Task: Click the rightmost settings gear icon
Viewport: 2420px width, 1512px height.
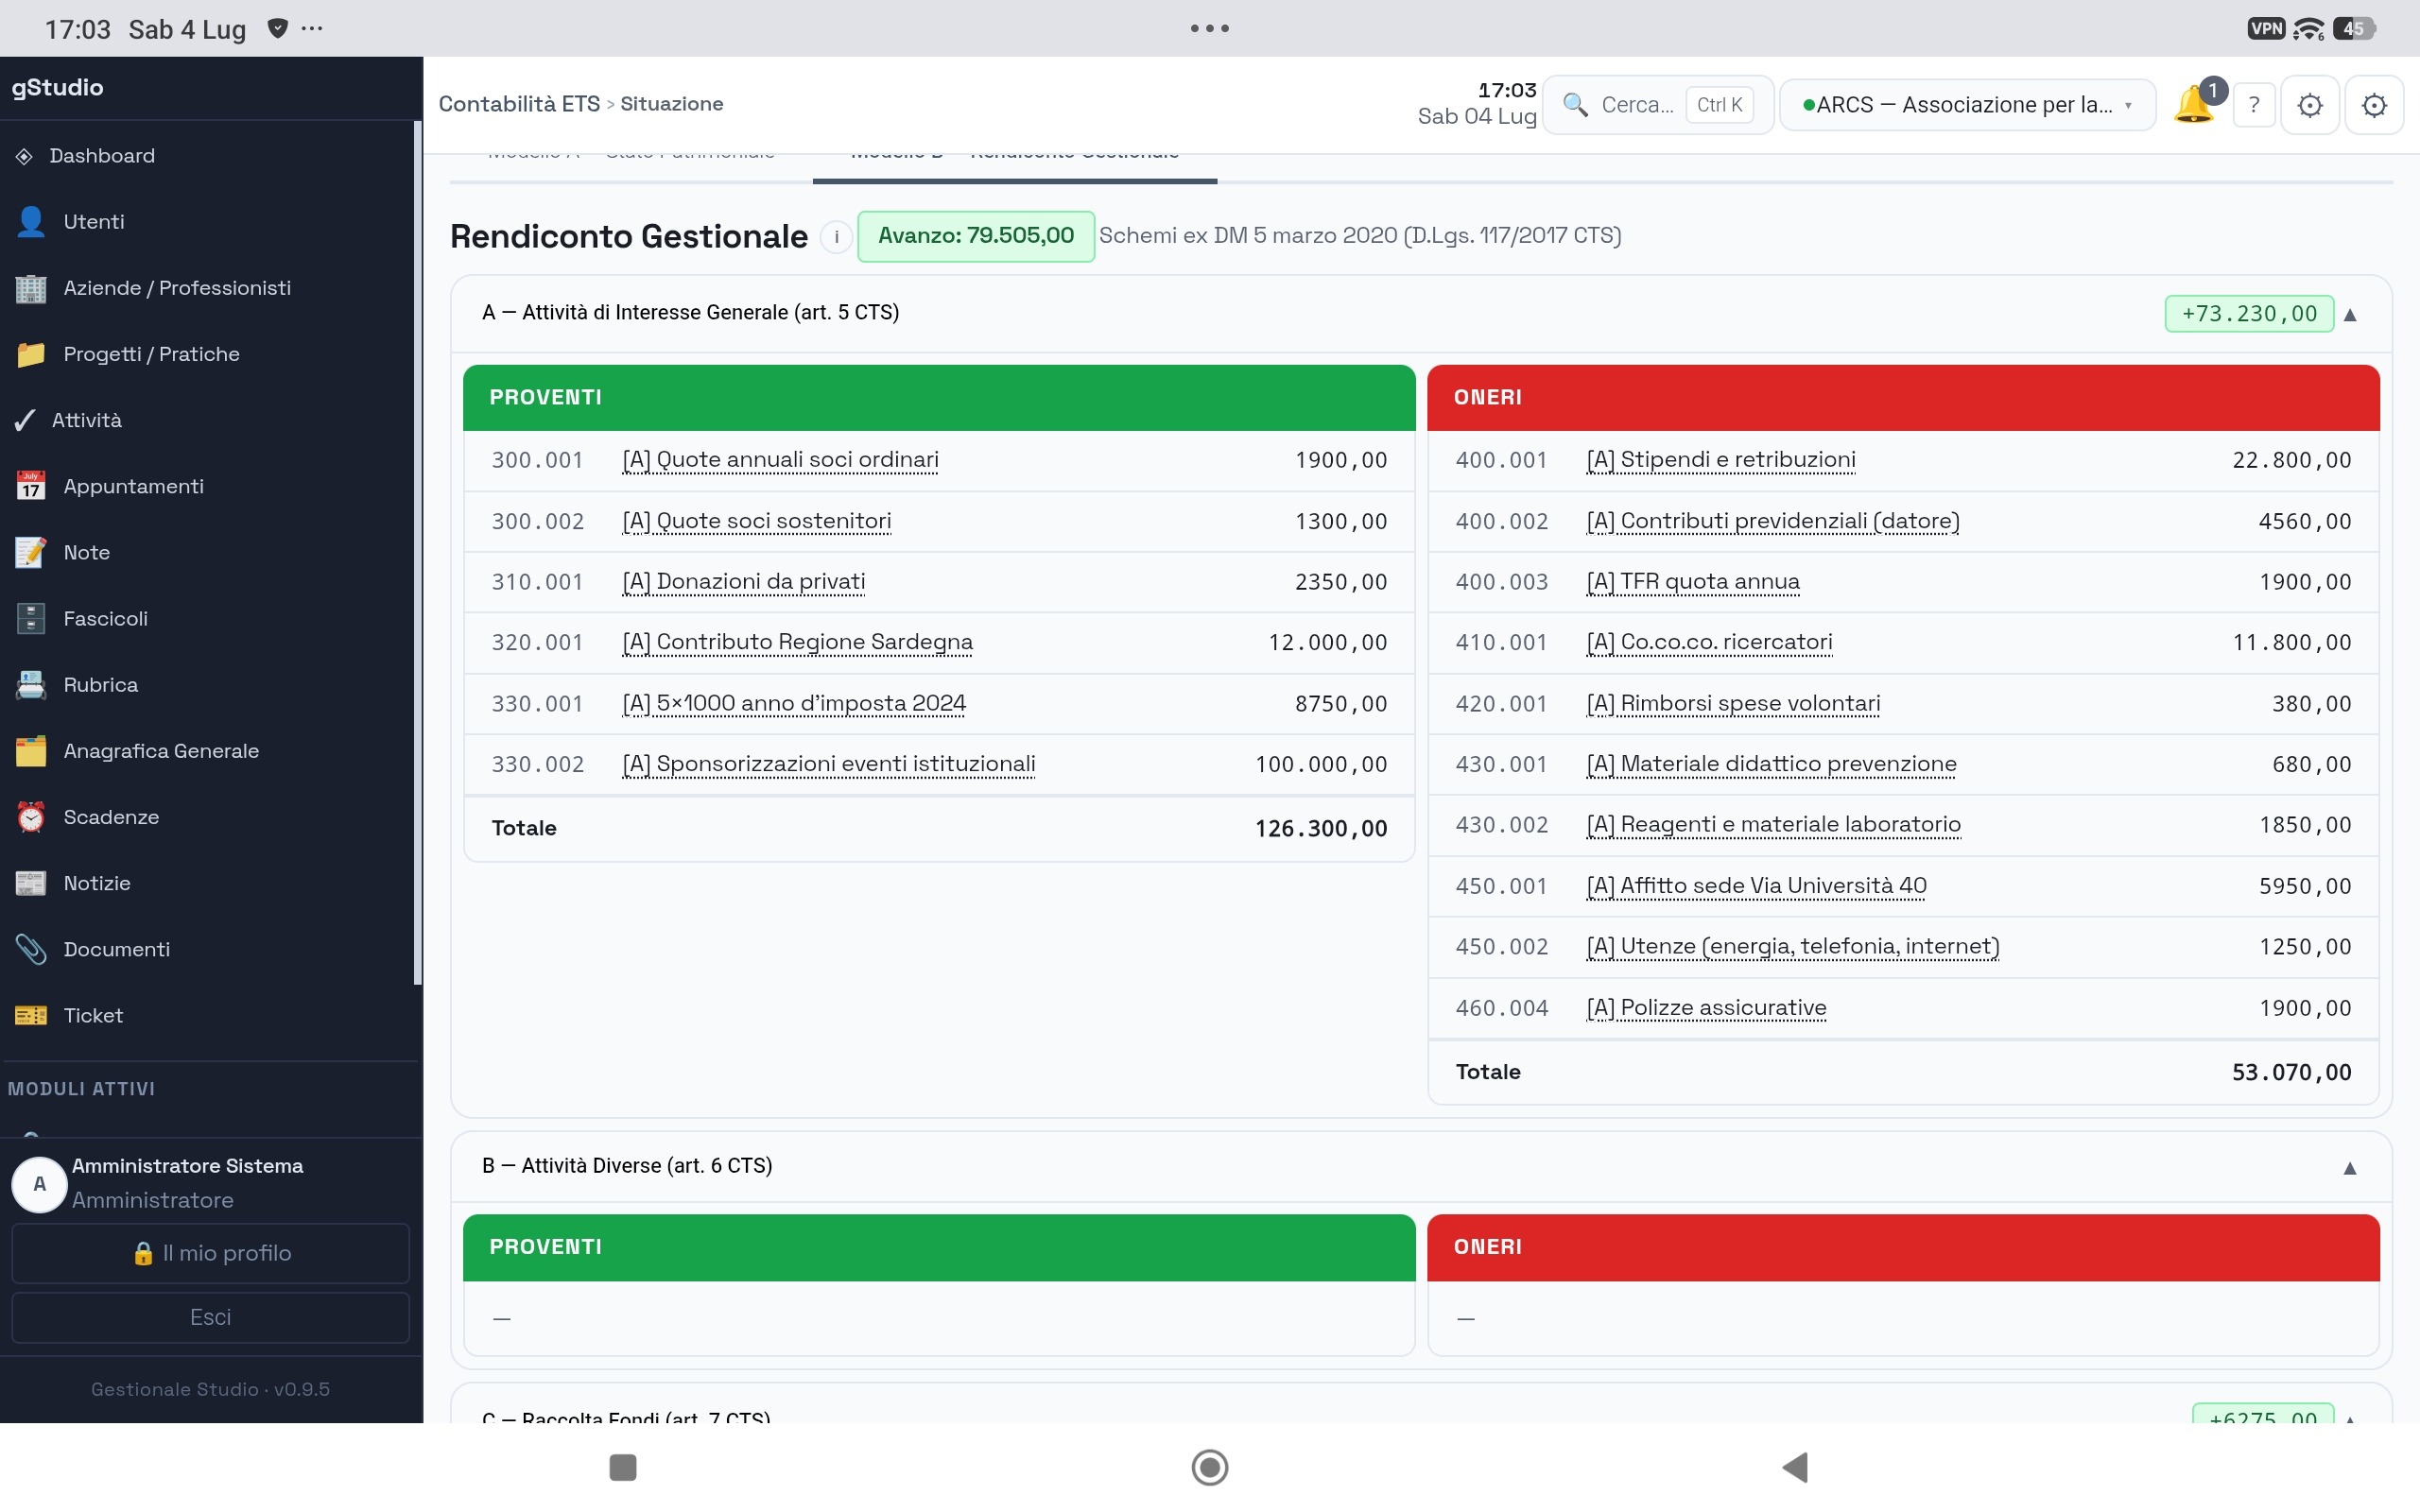Action: coord(2374,104)
